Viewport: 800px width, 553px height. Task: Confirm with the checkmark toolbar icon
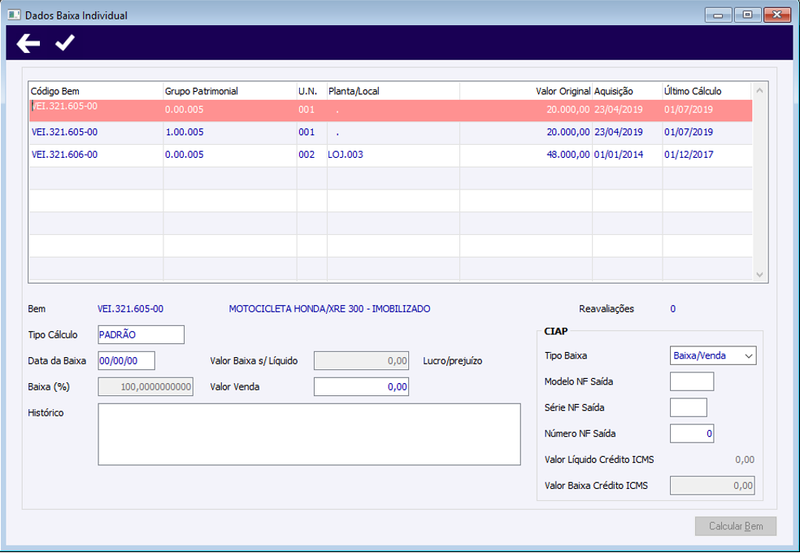65,43
